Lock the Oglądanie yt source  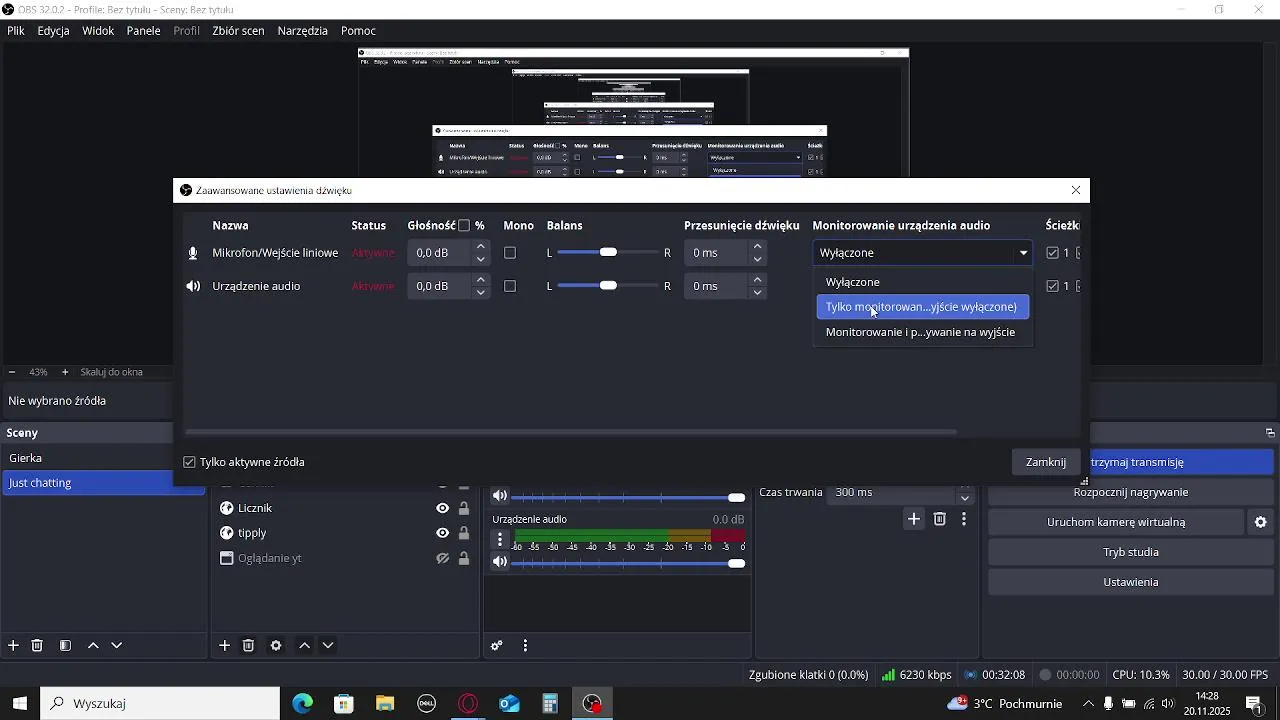tap(464, 558)
